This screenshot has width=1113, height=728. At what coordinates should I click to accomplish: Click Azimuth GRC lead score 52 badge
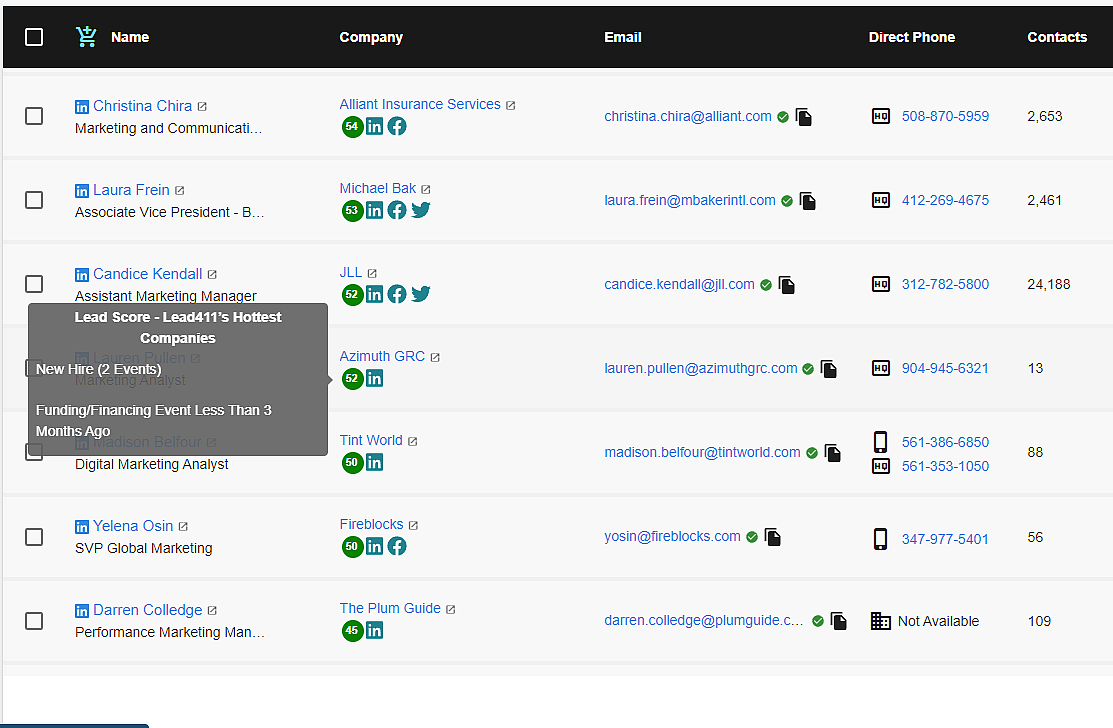(x=352, y=379)
